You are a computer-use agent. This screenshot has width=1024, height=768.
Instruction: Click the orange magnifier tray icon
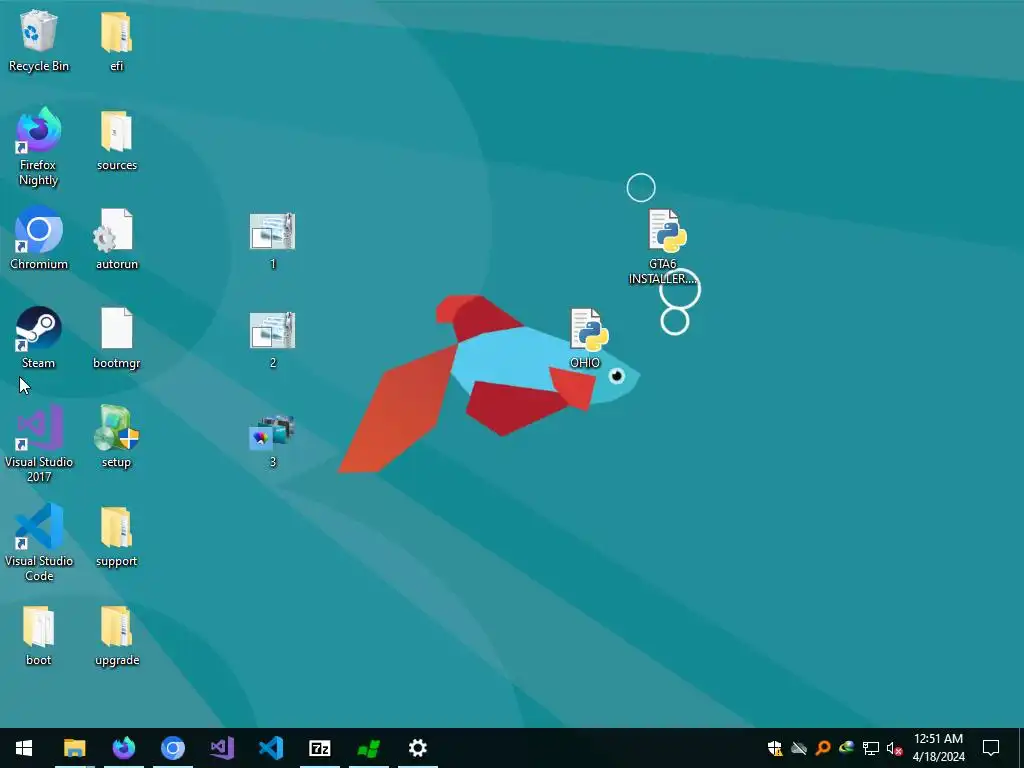(823, 748)
